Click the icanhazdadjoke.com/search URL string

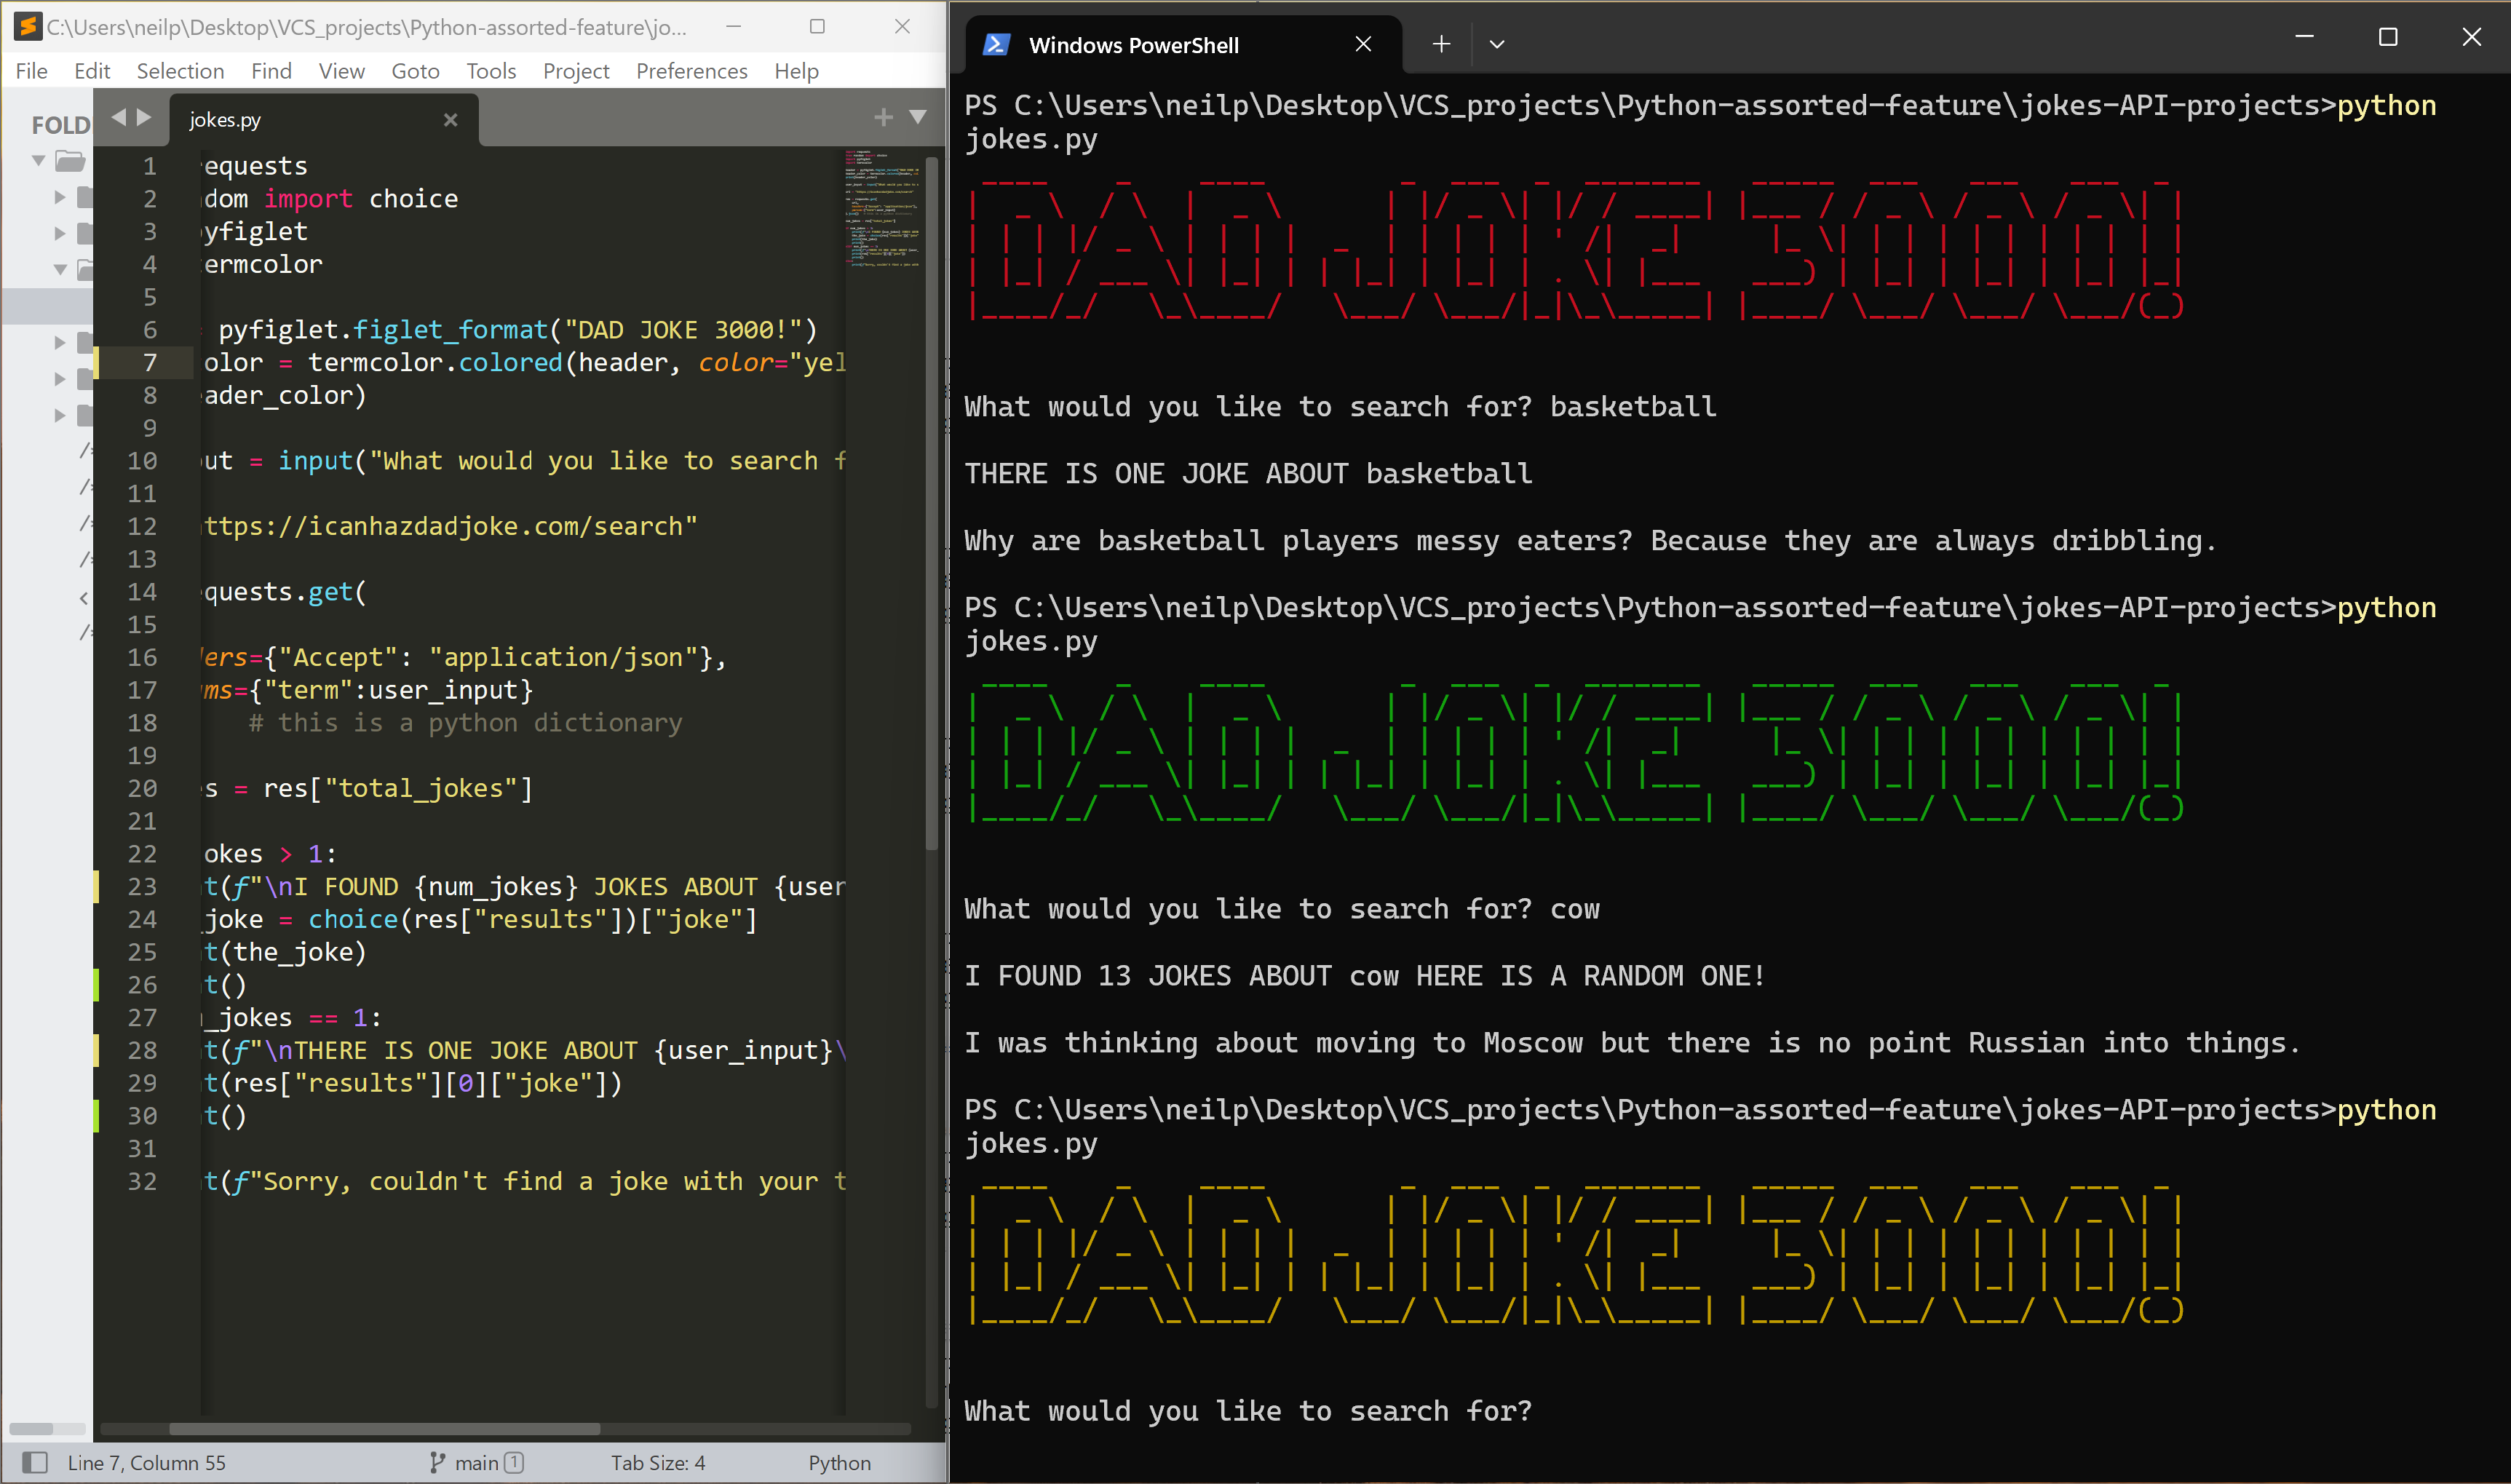(x=450, y=527)
